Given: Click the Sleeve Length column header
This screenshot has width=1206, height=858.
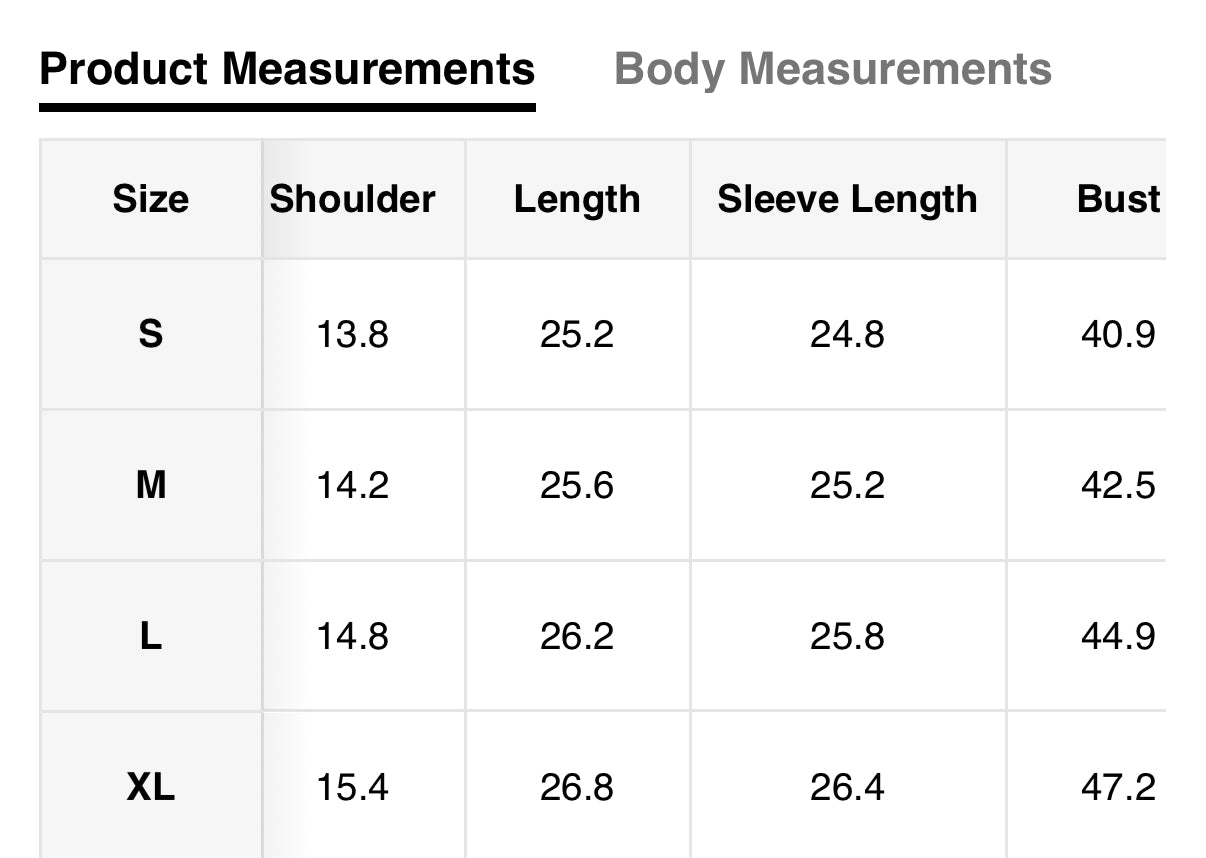Looking at the screenshot, I should tap(847, 199).
